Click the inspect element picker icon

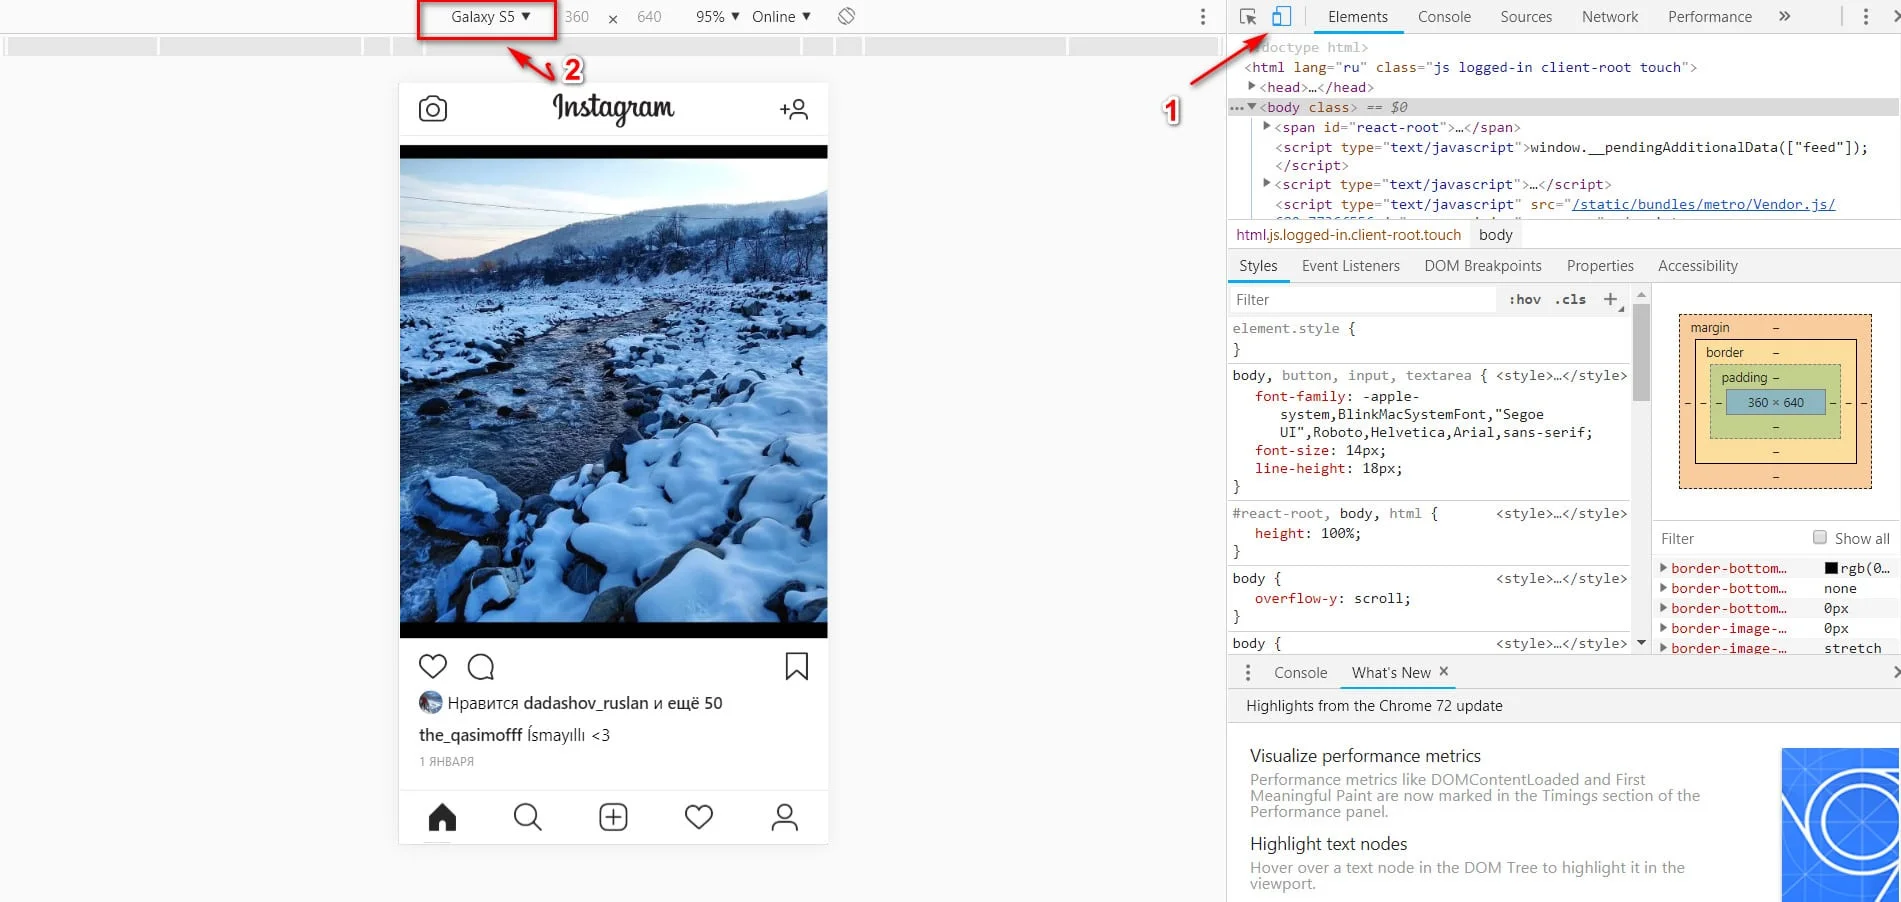pos(1248,16)
